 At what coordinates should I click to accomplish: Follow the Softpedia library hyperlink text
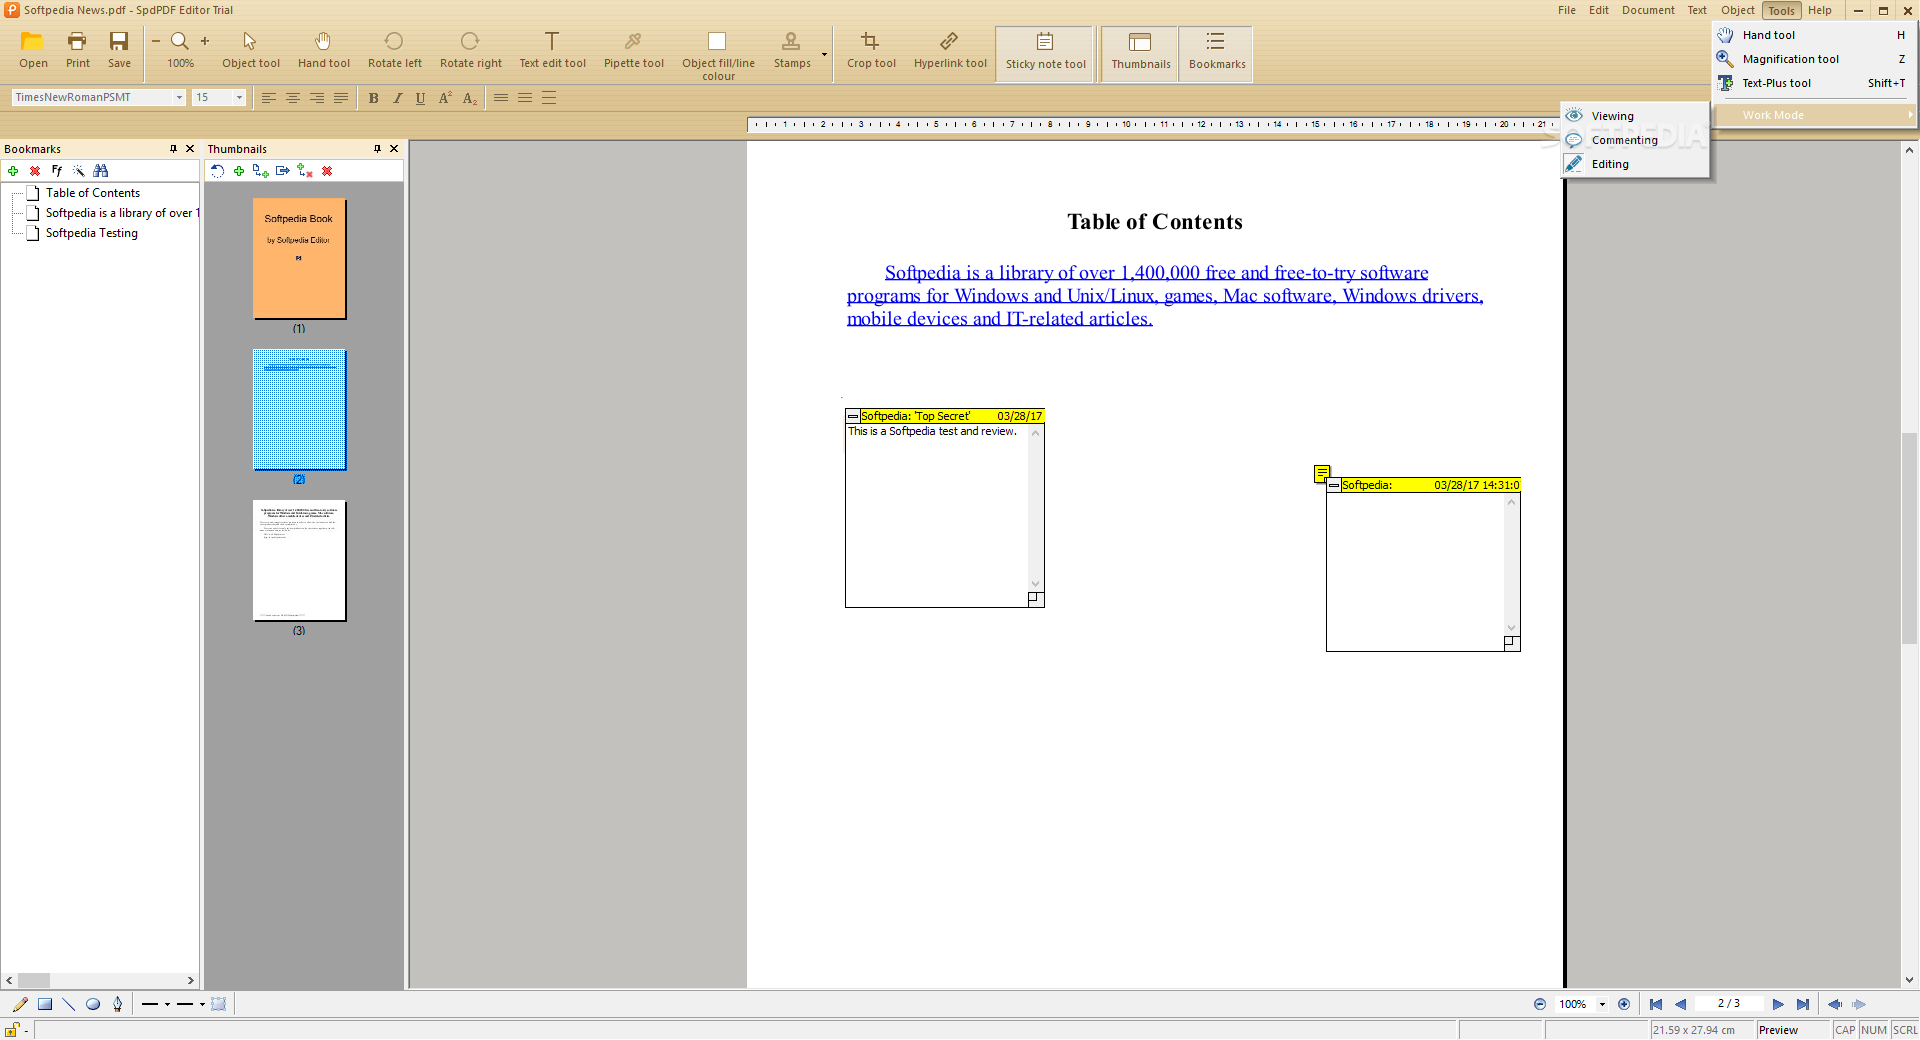1164,296
